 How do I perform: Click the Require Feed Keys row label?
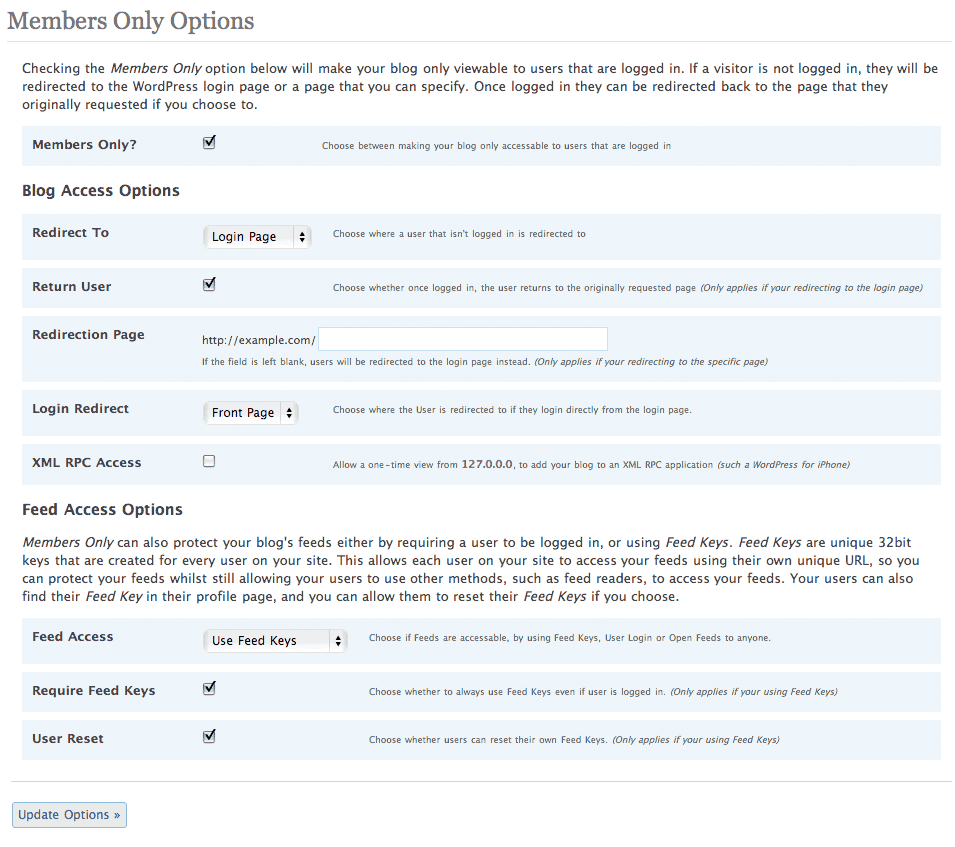(94, 691)
